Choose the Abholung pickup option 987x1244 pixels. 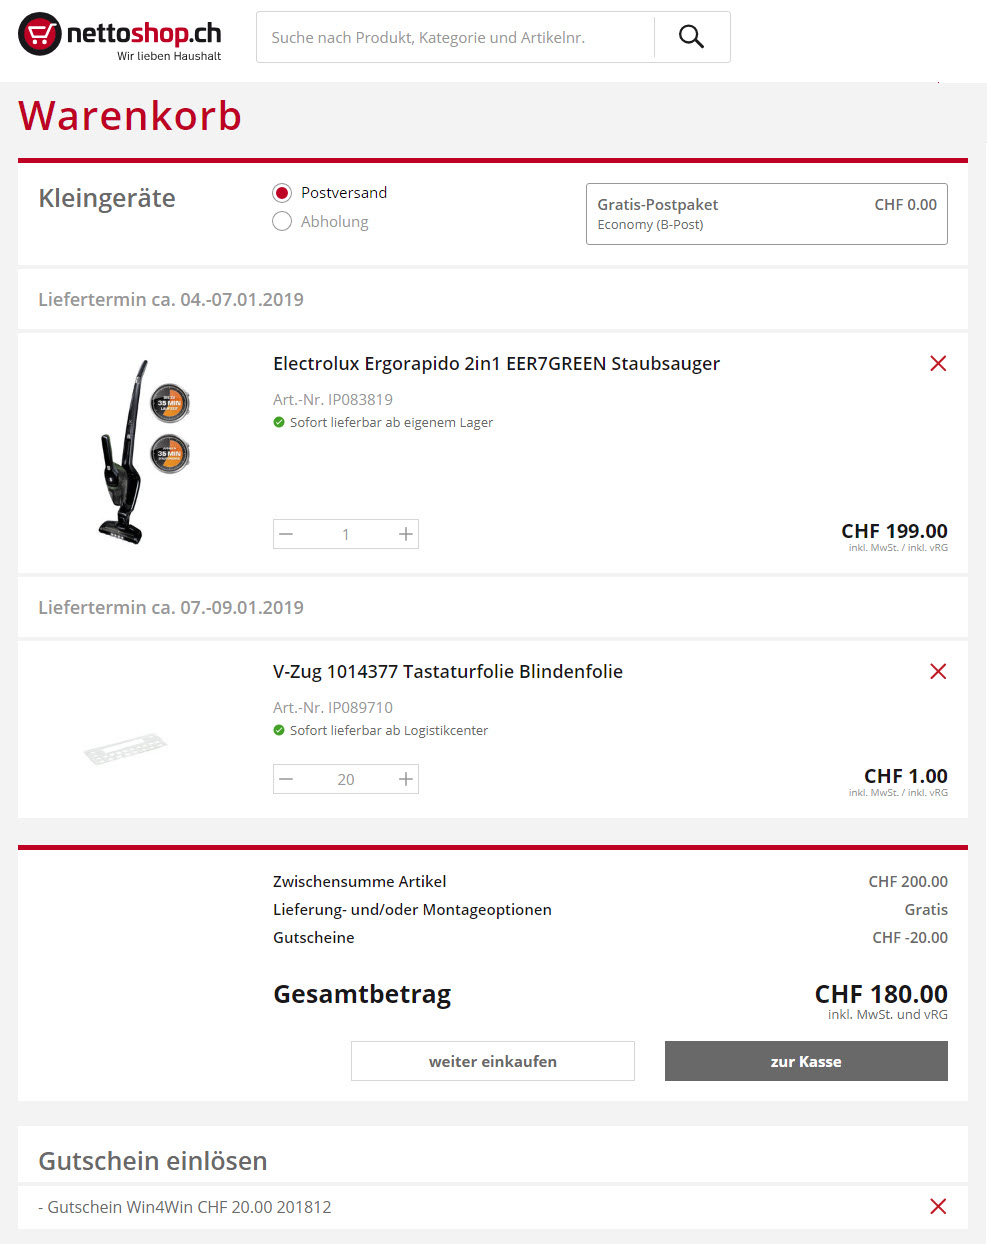pos(282,221)
